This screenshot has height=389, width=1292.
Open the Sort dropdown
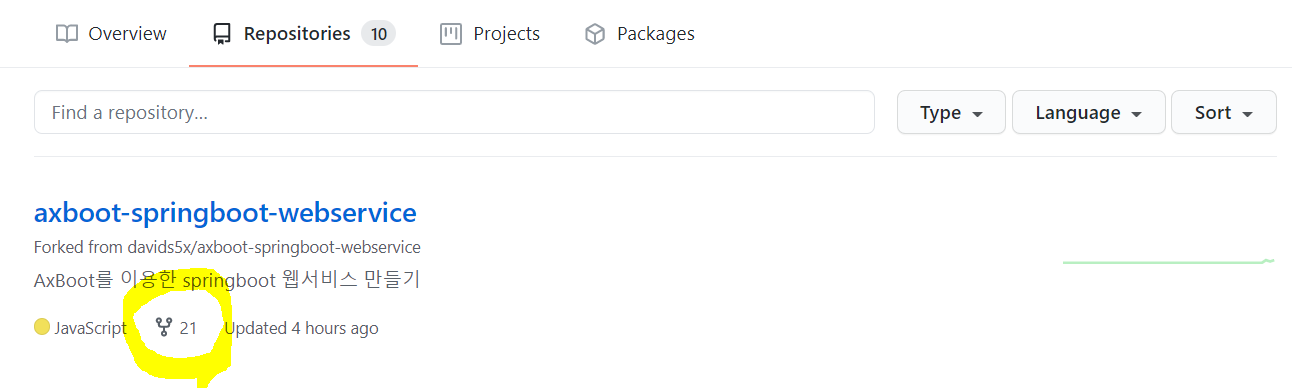click(1224, 112)
